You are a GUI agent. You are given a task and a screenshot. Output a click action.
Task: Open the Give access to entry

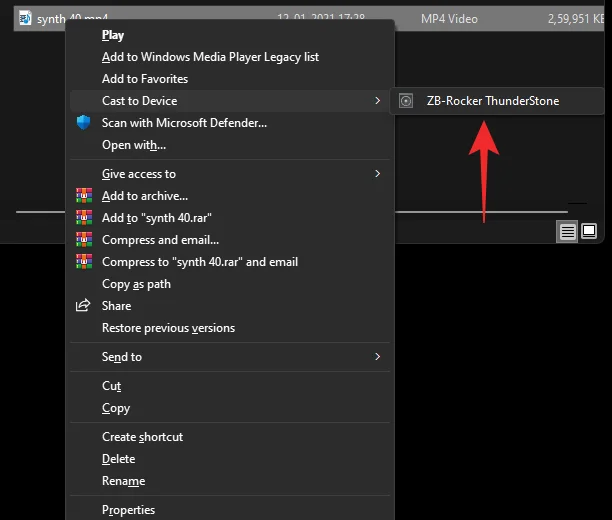[x=230, y=174]
